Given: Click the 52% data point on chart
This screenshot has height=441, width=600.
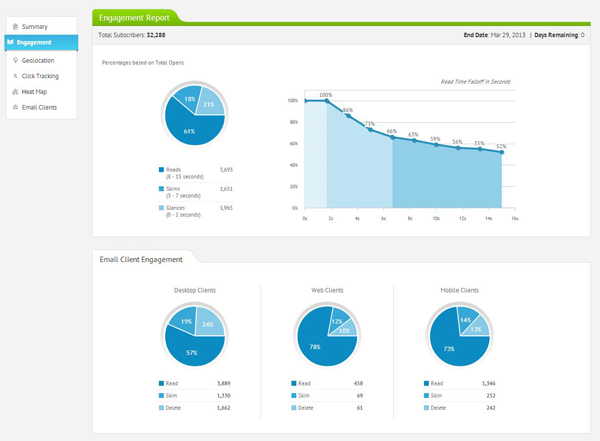Looking at the screenshot, I should coord(502,152).
